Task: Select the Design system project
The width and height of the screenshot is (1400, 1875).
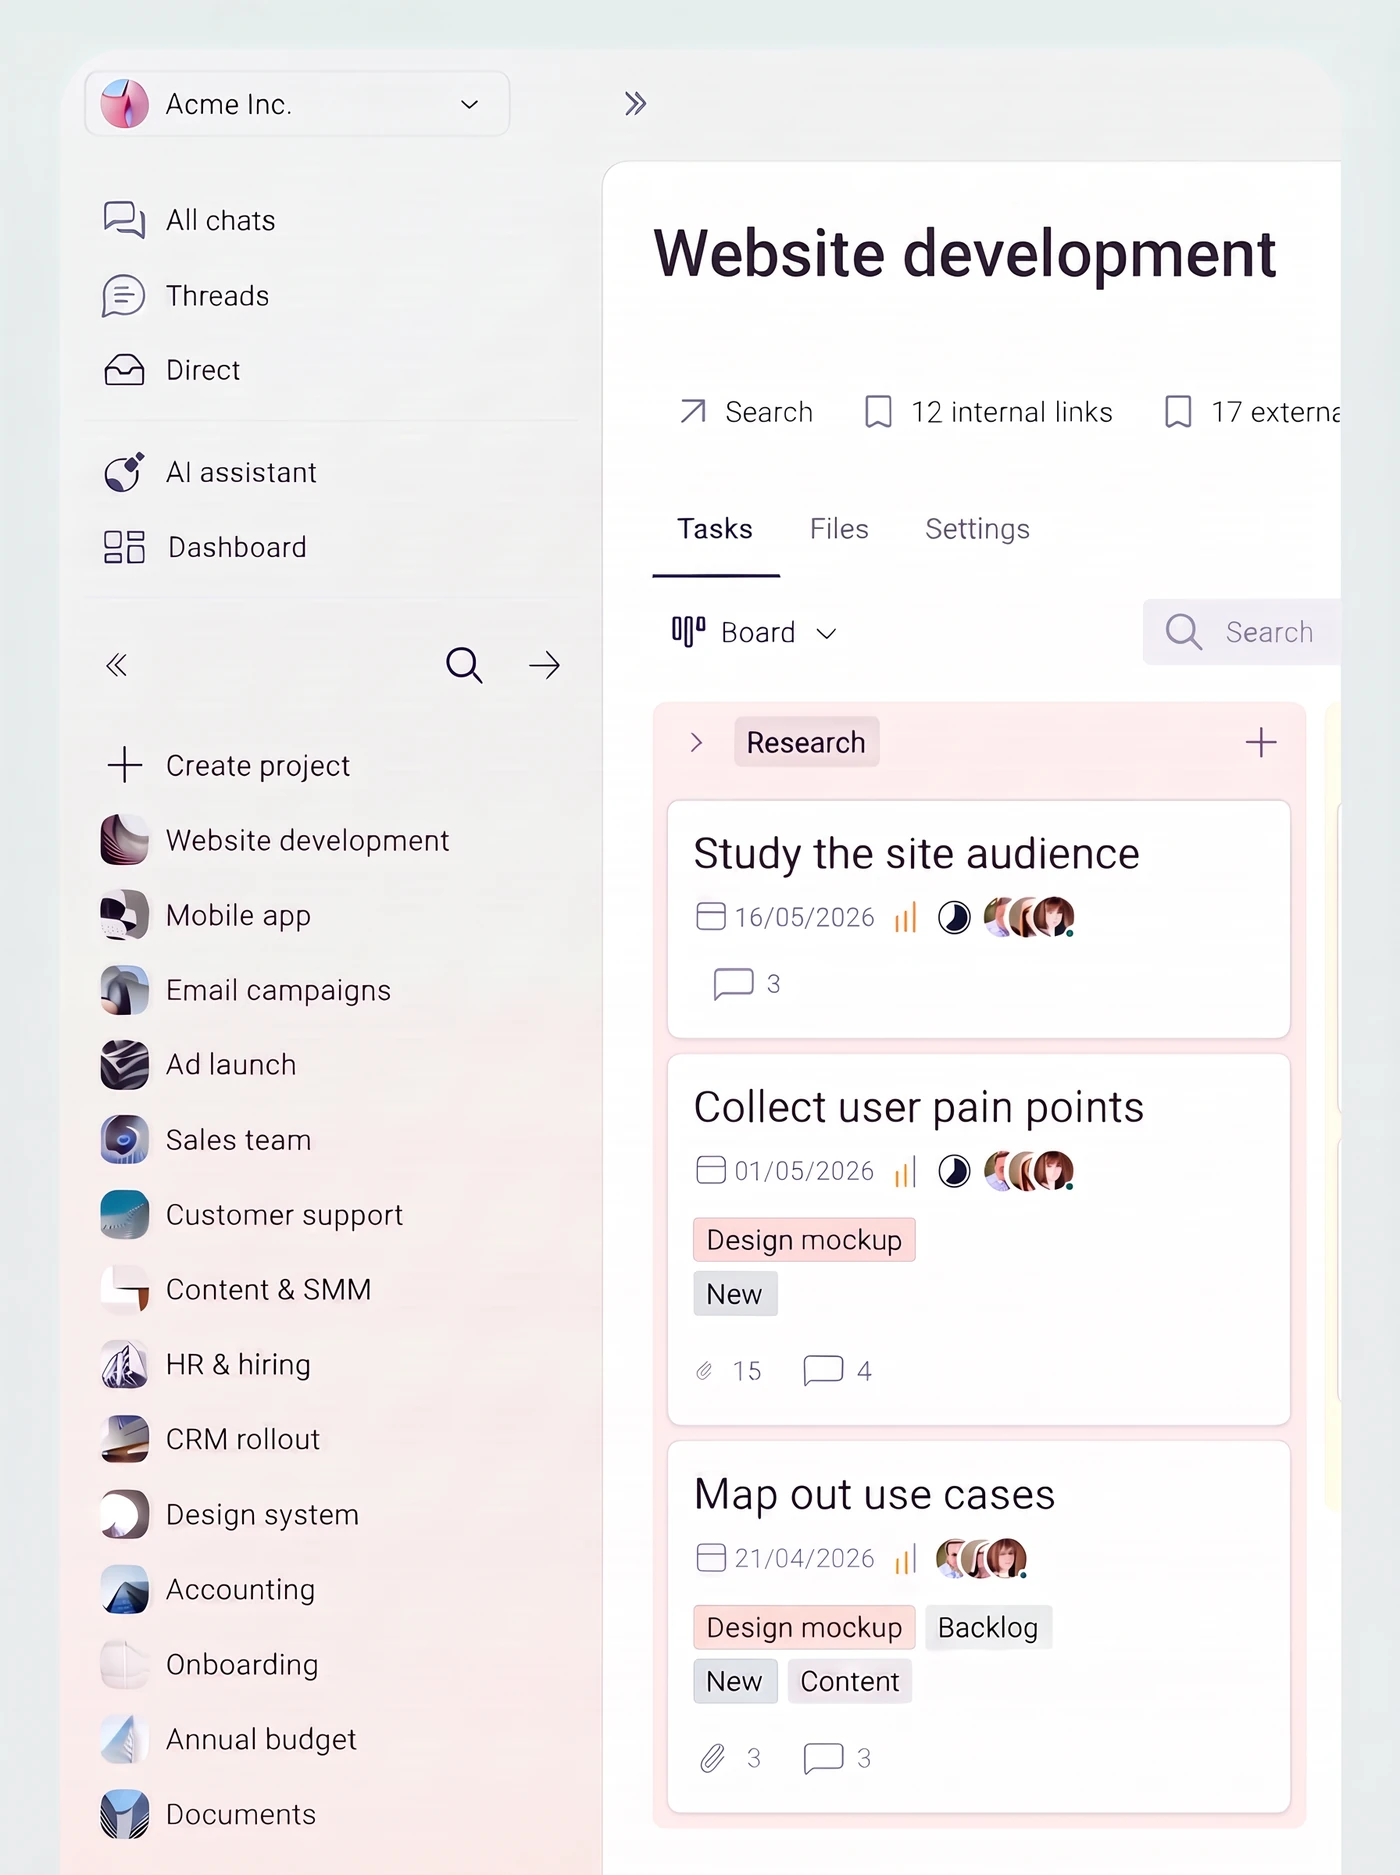Action: [230, 1515]
